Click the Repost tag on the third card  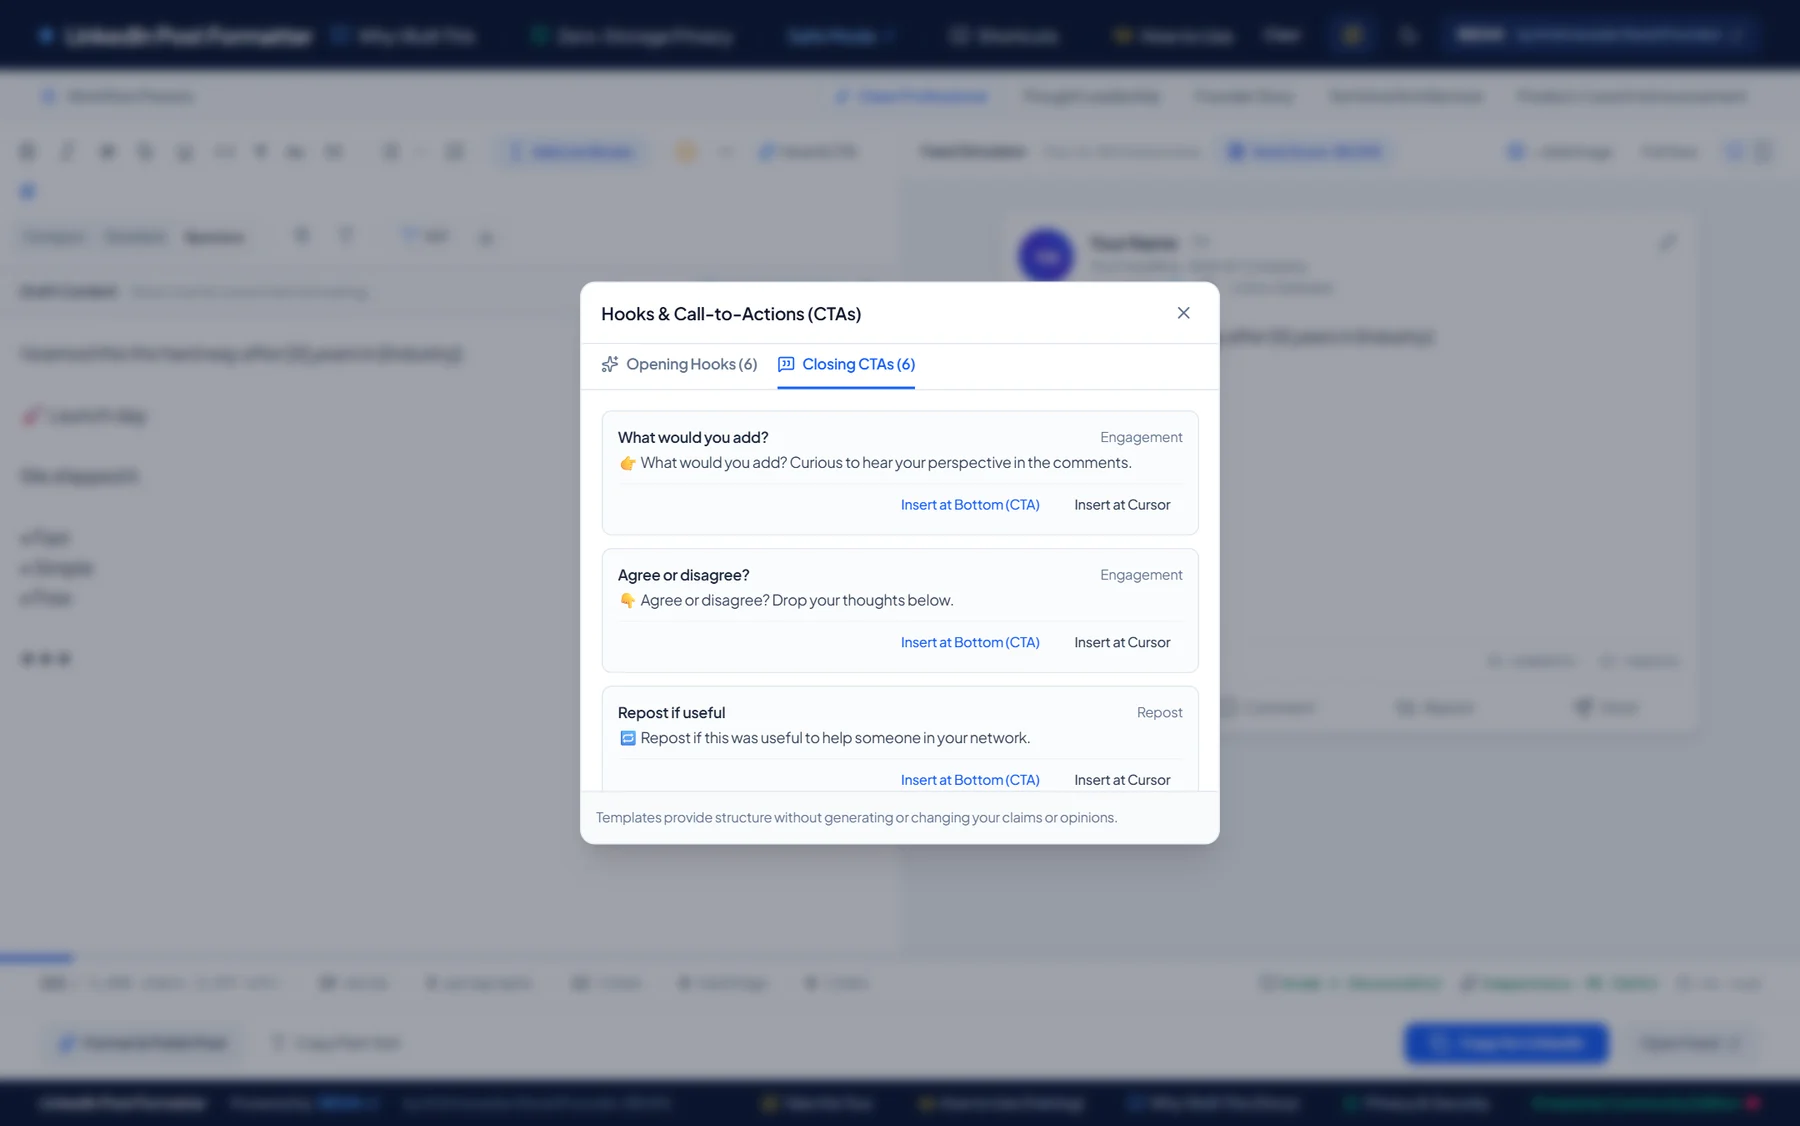click(x=1159, y=713)
